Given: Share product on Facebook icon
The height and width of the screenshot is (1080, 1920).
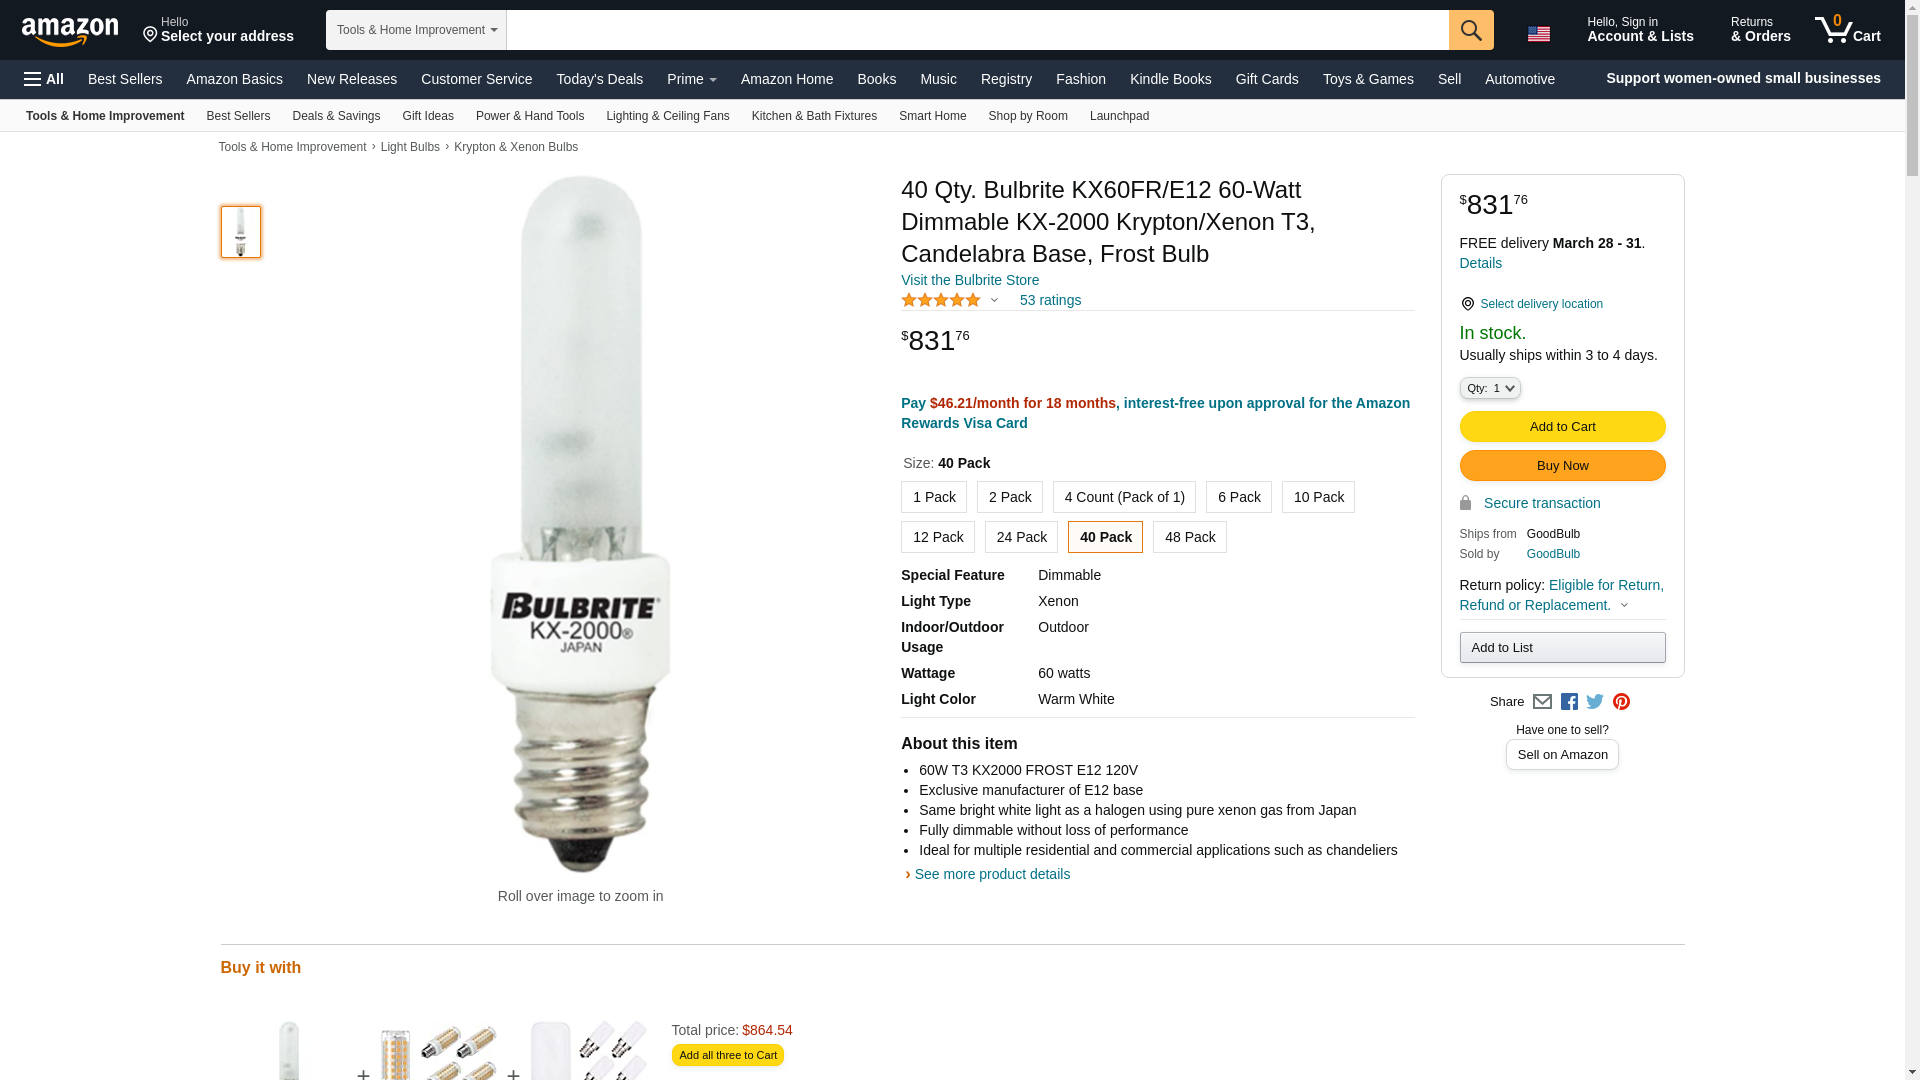Looking at the screenshot, I should (1569, 702).
